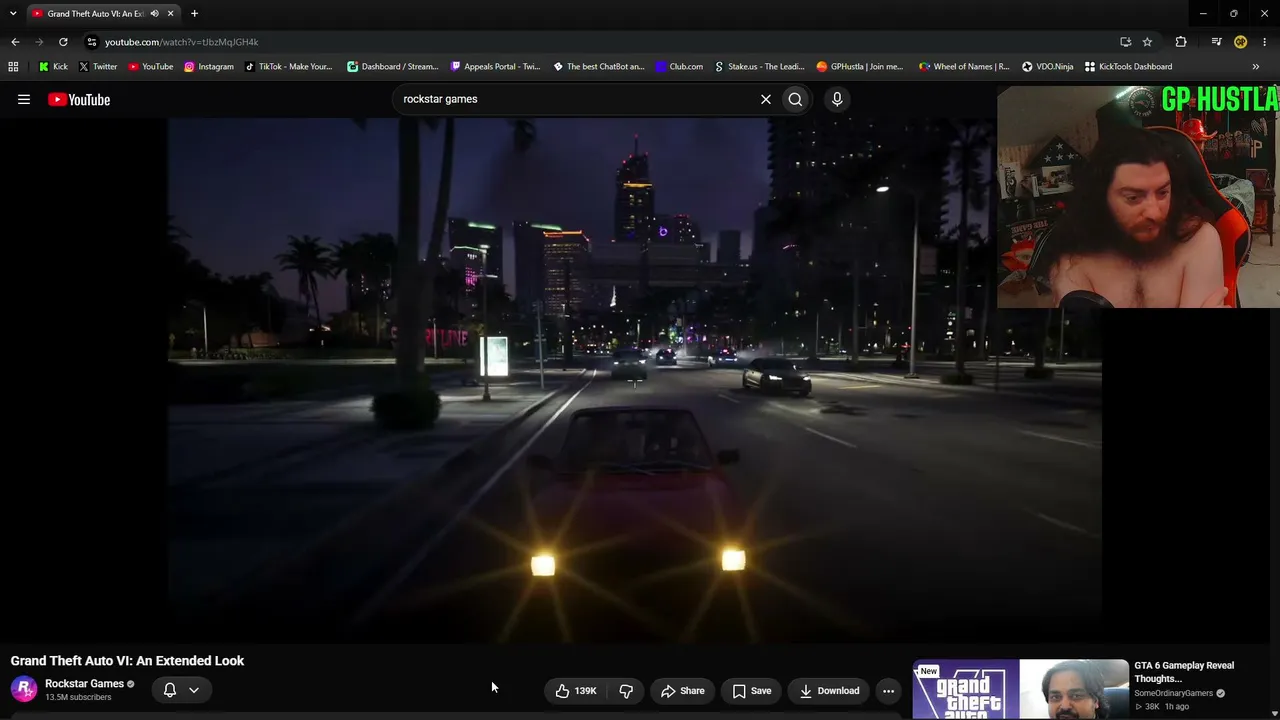The image size is (1280, 720).
Task: Open the Chrome profile avatar
Action: (x=1240, y=42)
